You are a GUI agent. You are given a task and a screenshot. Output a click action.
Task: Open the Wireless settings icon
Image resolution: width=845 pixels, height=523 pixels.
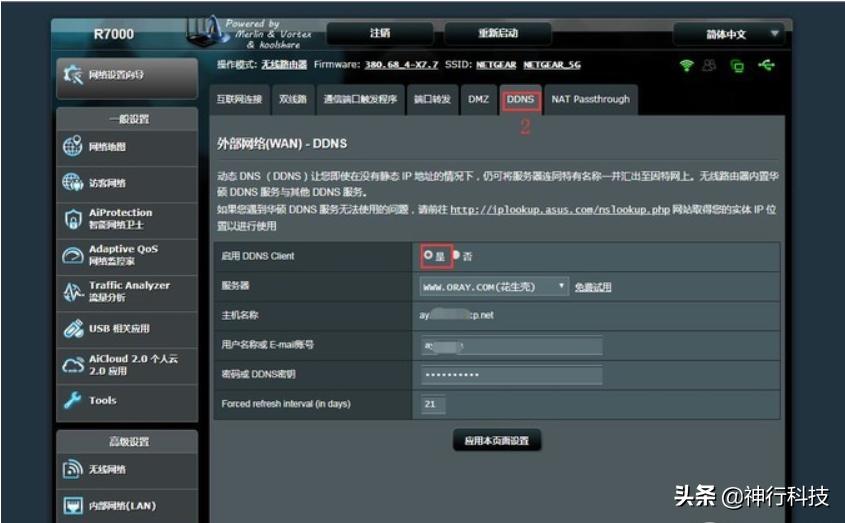coord(73,469)
